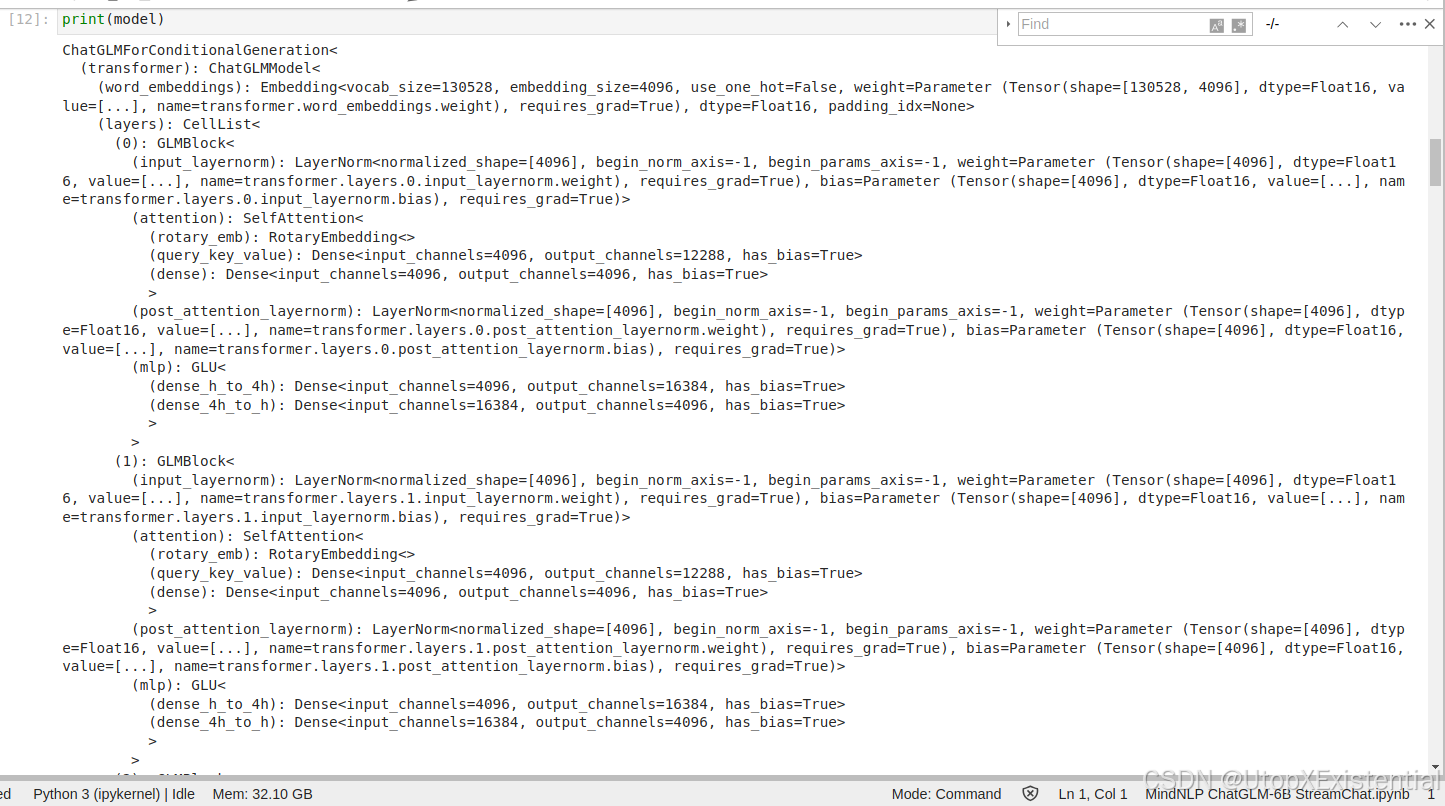1445x806 pixels.
Task: Click the [12]: cell execution prompt
Action: click(28, 19)
